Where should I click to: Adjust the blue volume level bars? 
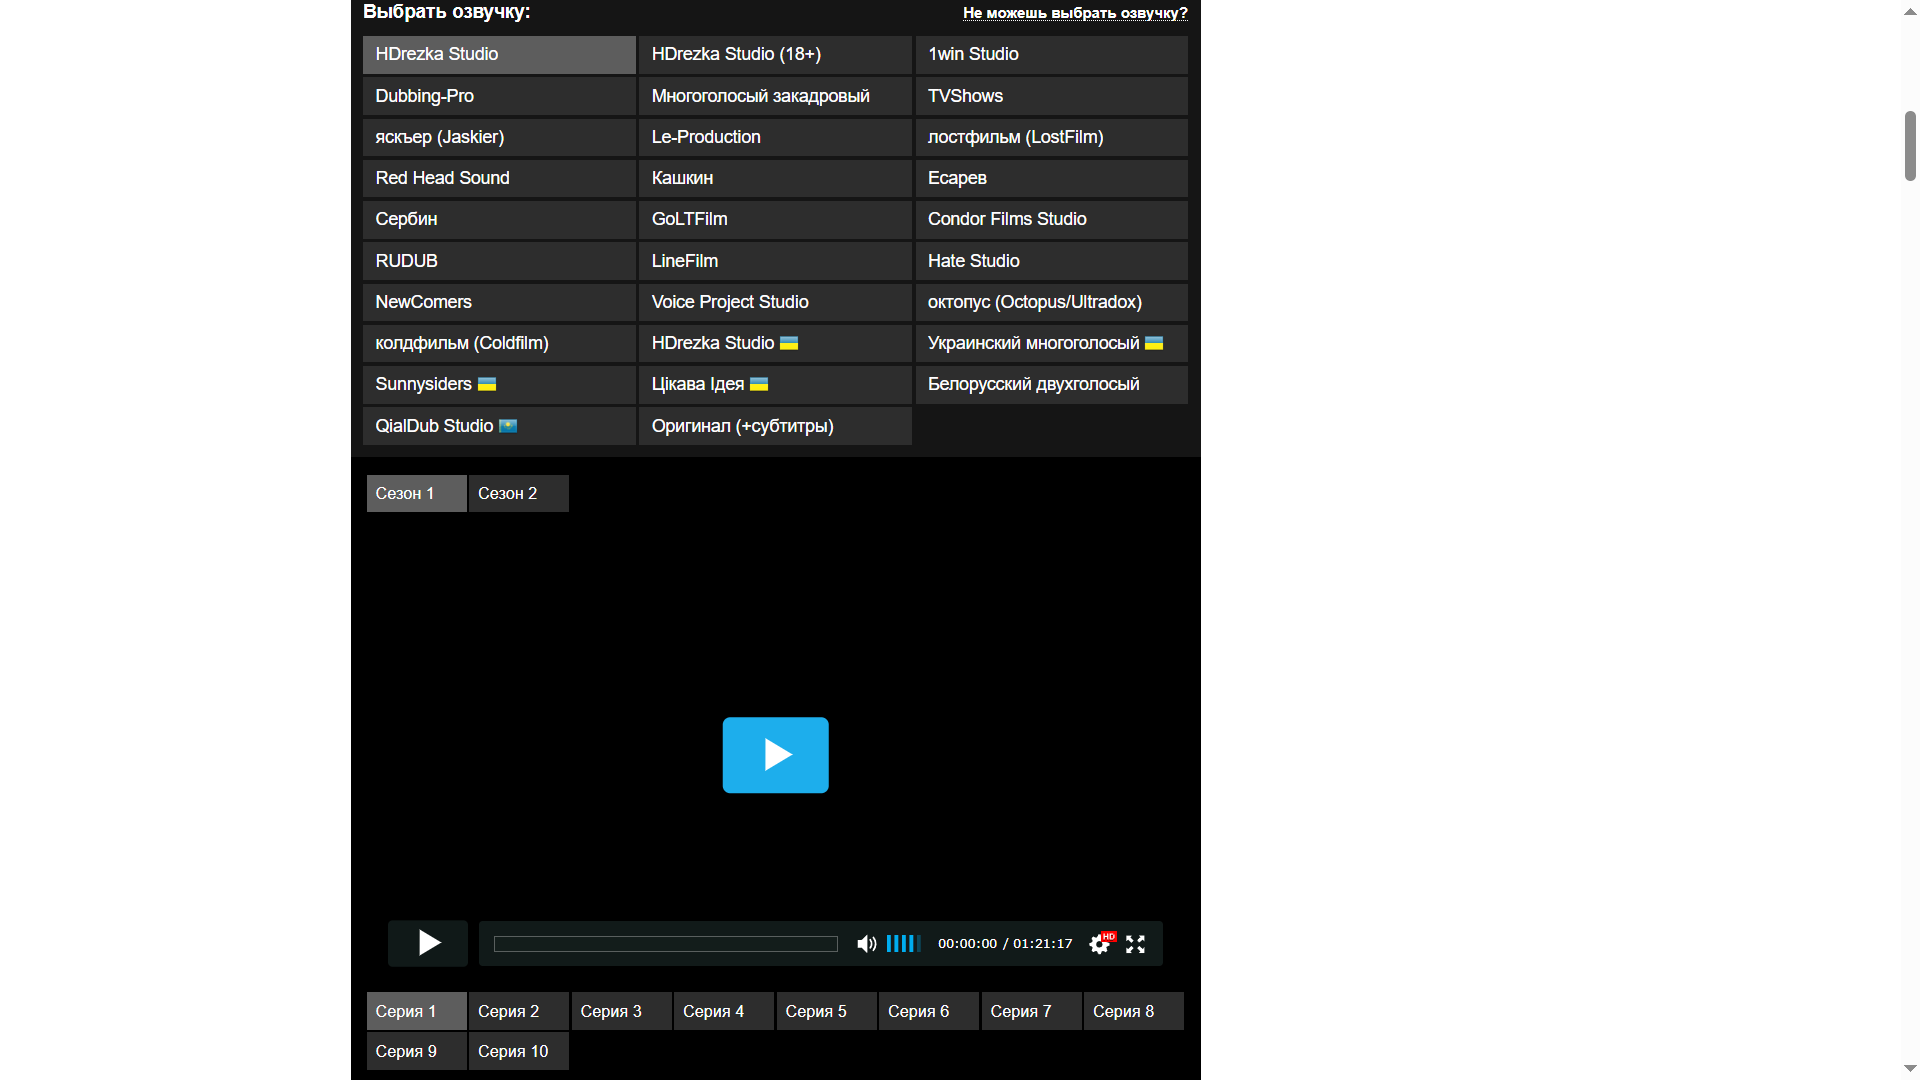pos(902,944)
